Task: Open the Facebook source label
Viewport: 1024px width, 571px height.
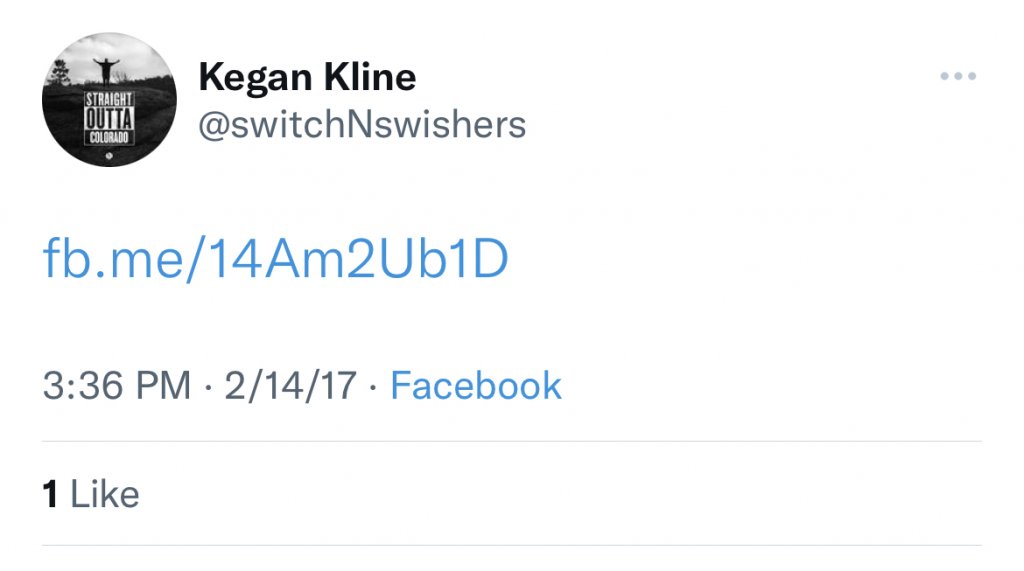Action: pos(476,386)
